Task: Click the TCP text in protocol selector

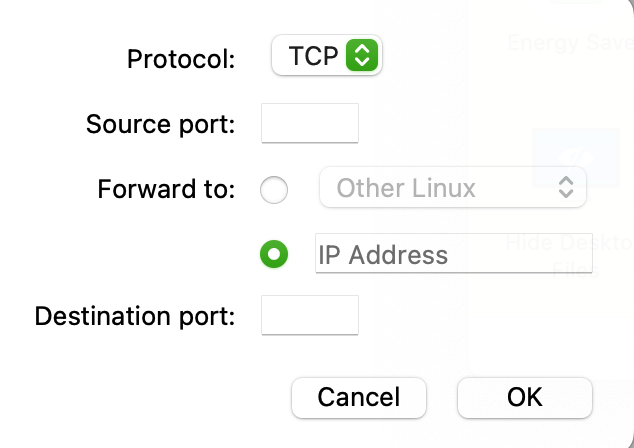Action: (x=313, y=57)
